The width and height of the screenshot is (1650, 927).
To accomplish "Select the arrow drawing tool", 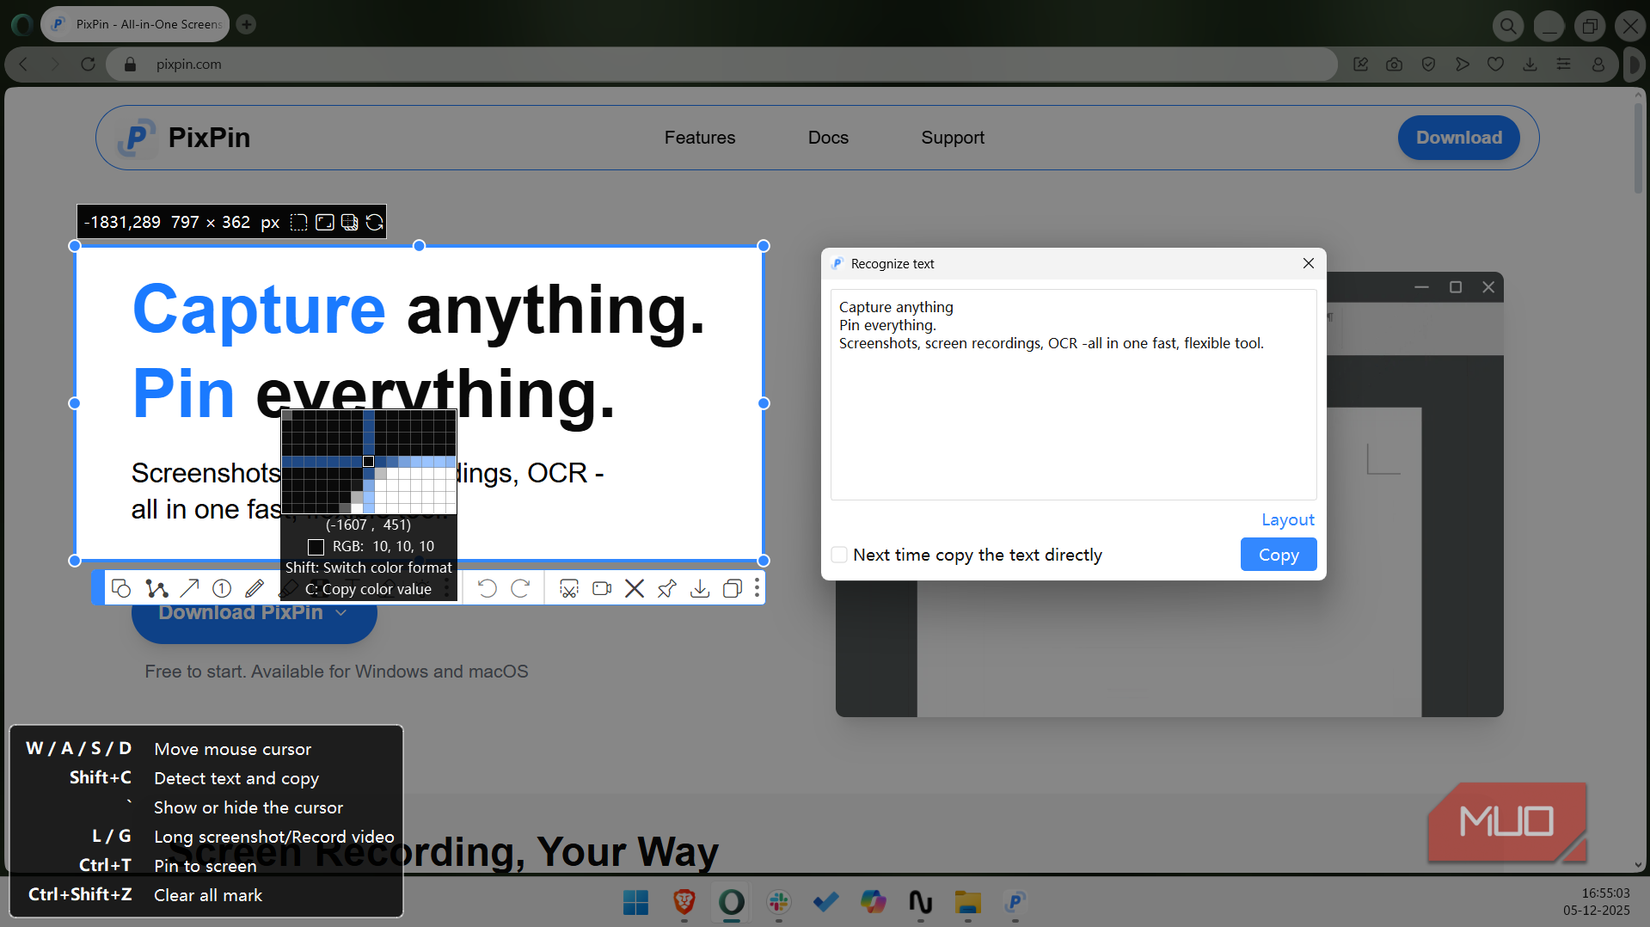I will click(189, 588).
